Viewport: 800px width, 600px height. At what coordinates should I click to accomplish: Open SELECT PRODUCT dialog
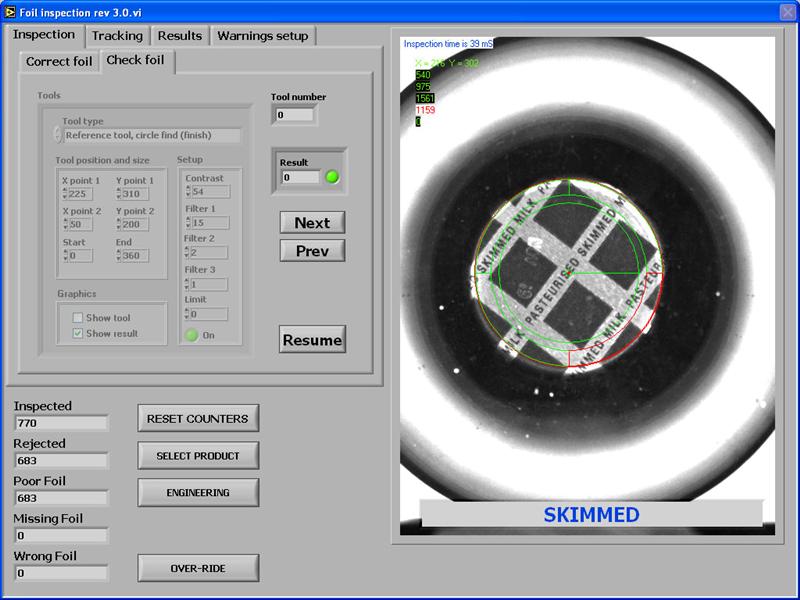[x=198, y=456]
